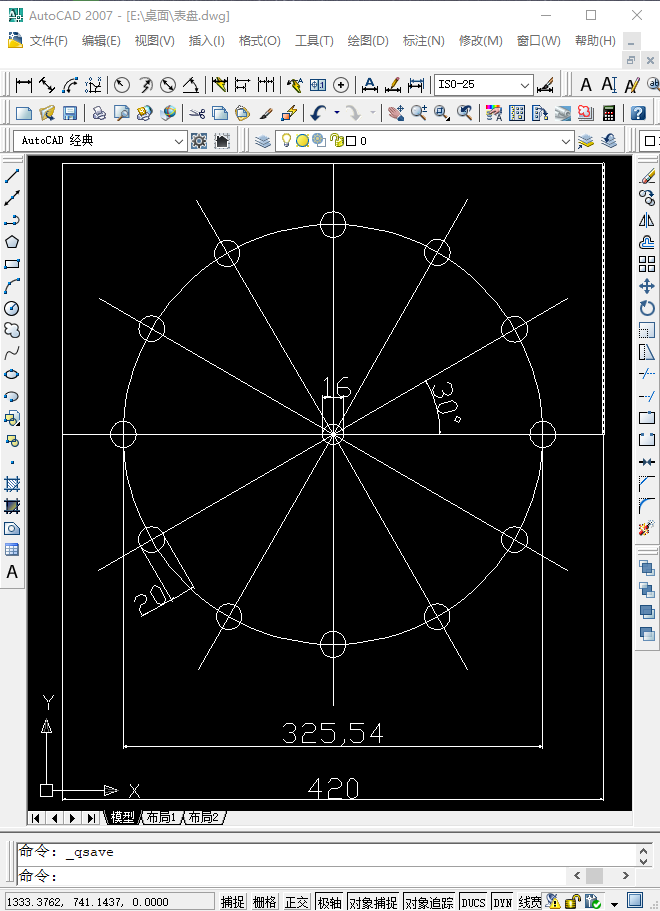The height and width of the screenshot is (911, 660).
Task: Select the Circle draw tool
Action: pos(12,309)
